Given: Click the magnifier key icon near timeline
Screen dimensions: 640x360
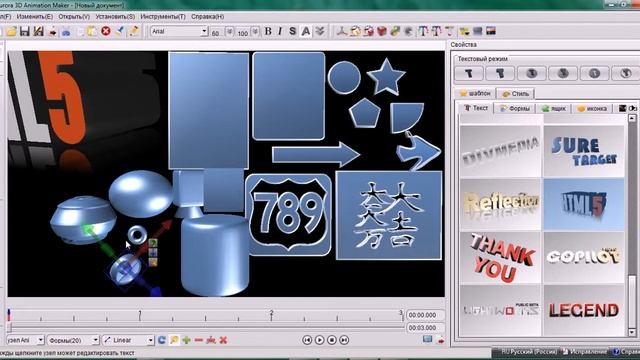Looking at the screenshot, I should (174, 340).
